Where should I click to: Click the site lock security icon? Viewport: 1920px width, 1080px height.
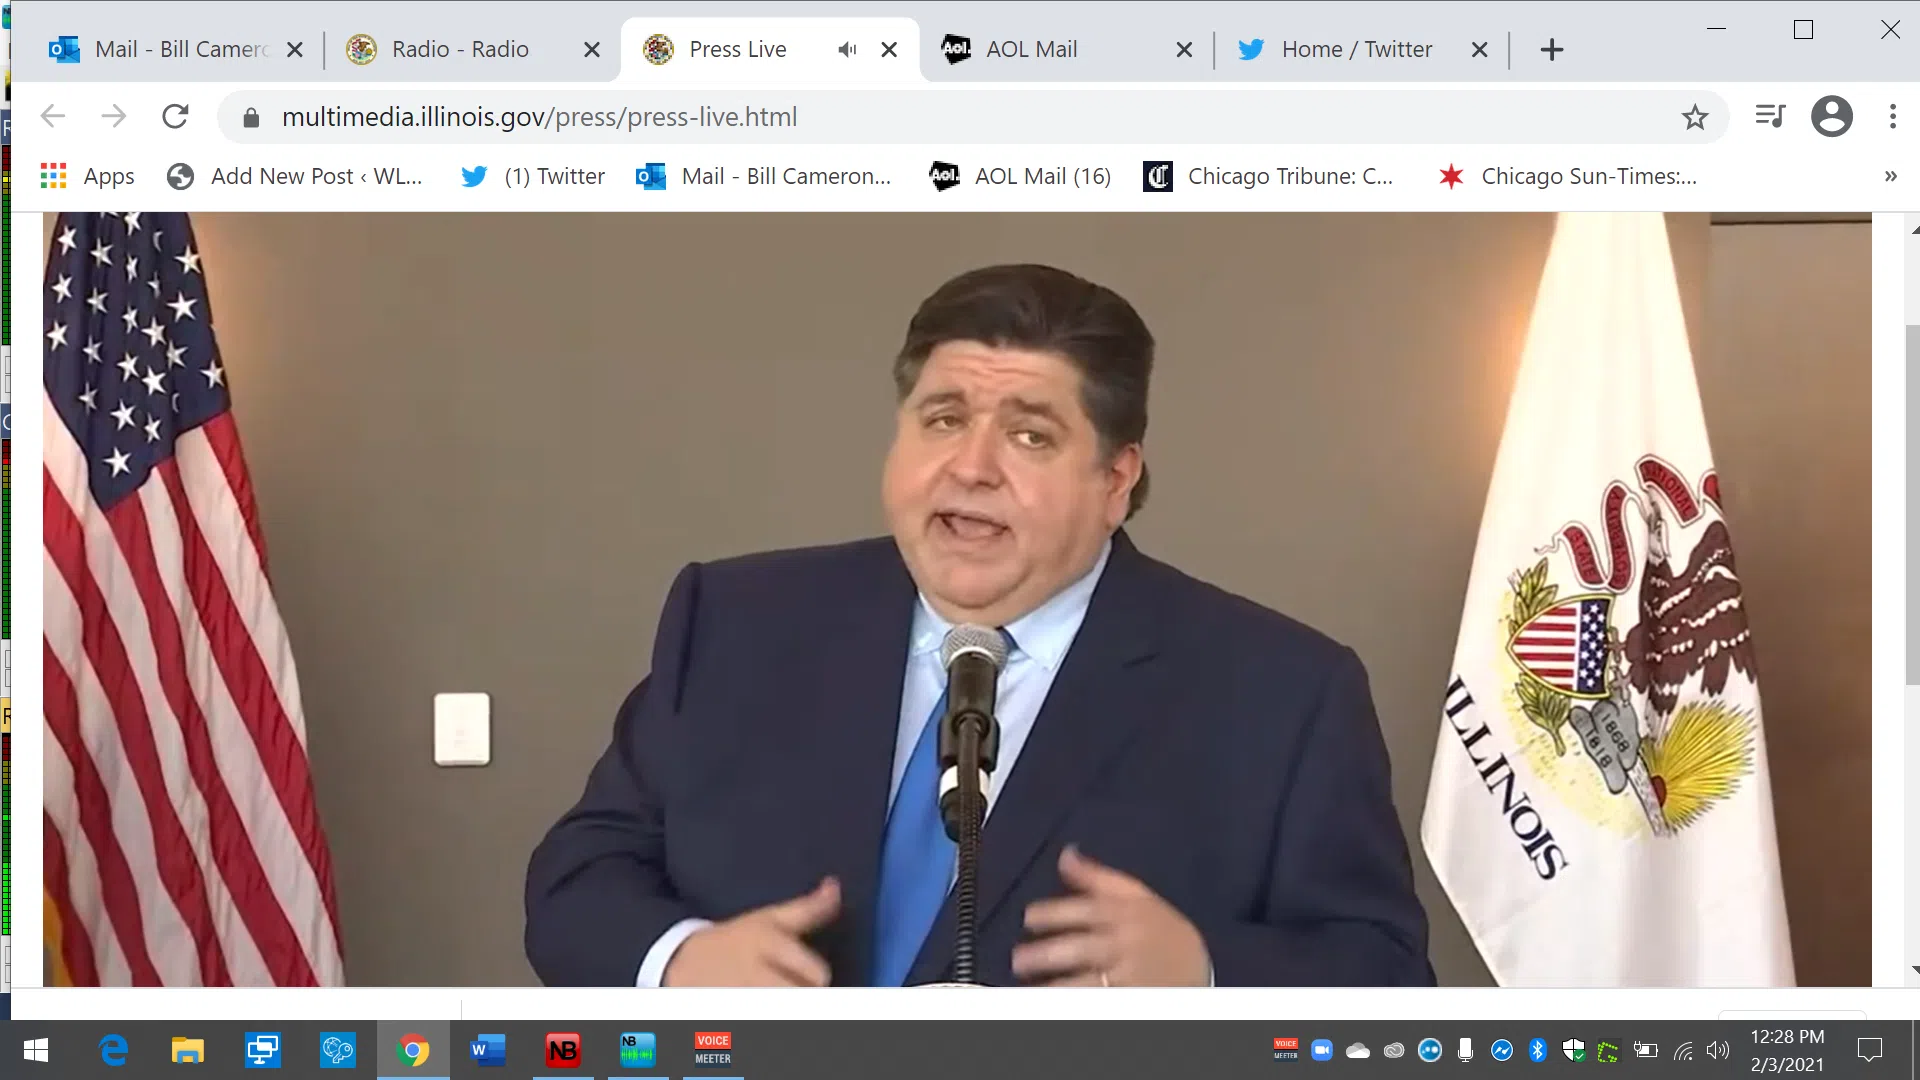click(x=251, y=118)
